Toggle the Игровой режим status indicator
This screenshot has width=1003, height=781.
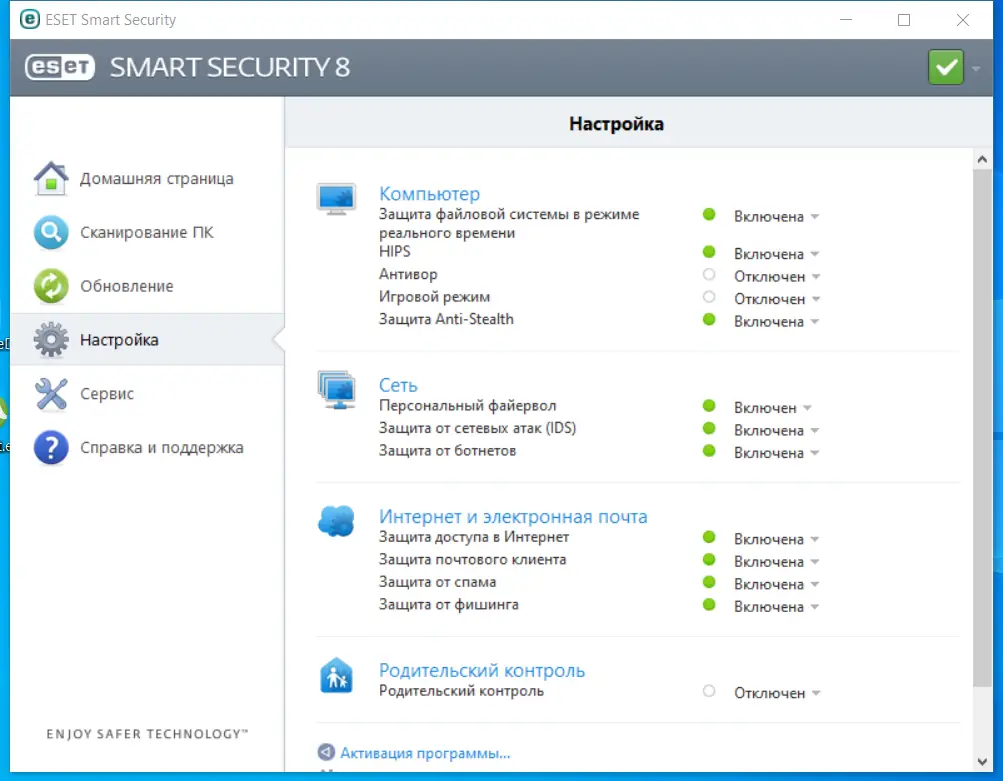[709, 297]
